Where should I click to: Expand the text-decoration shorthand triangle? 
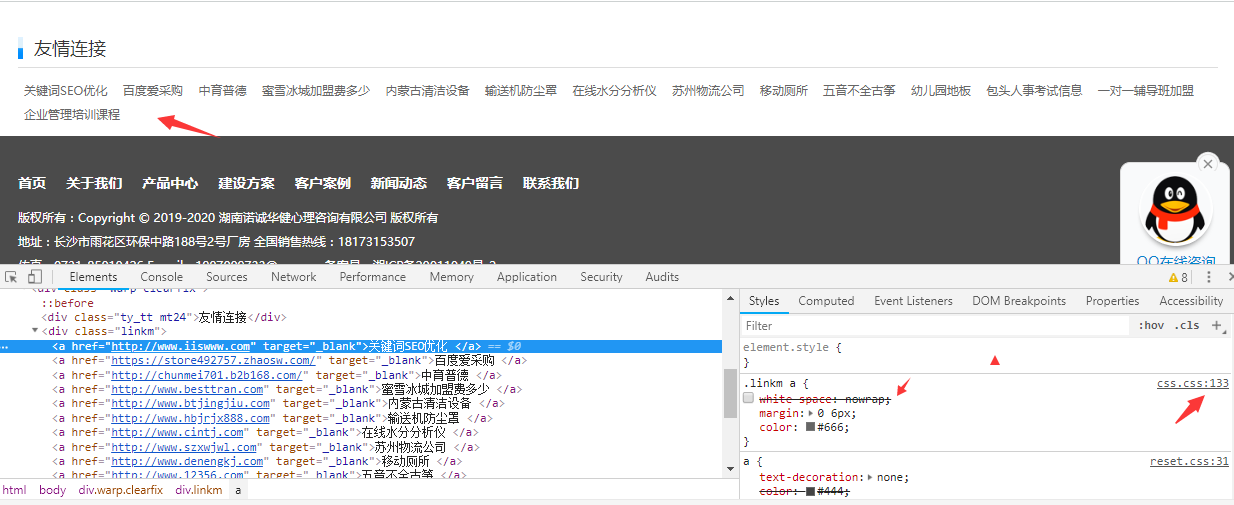(x=872, y=477)
